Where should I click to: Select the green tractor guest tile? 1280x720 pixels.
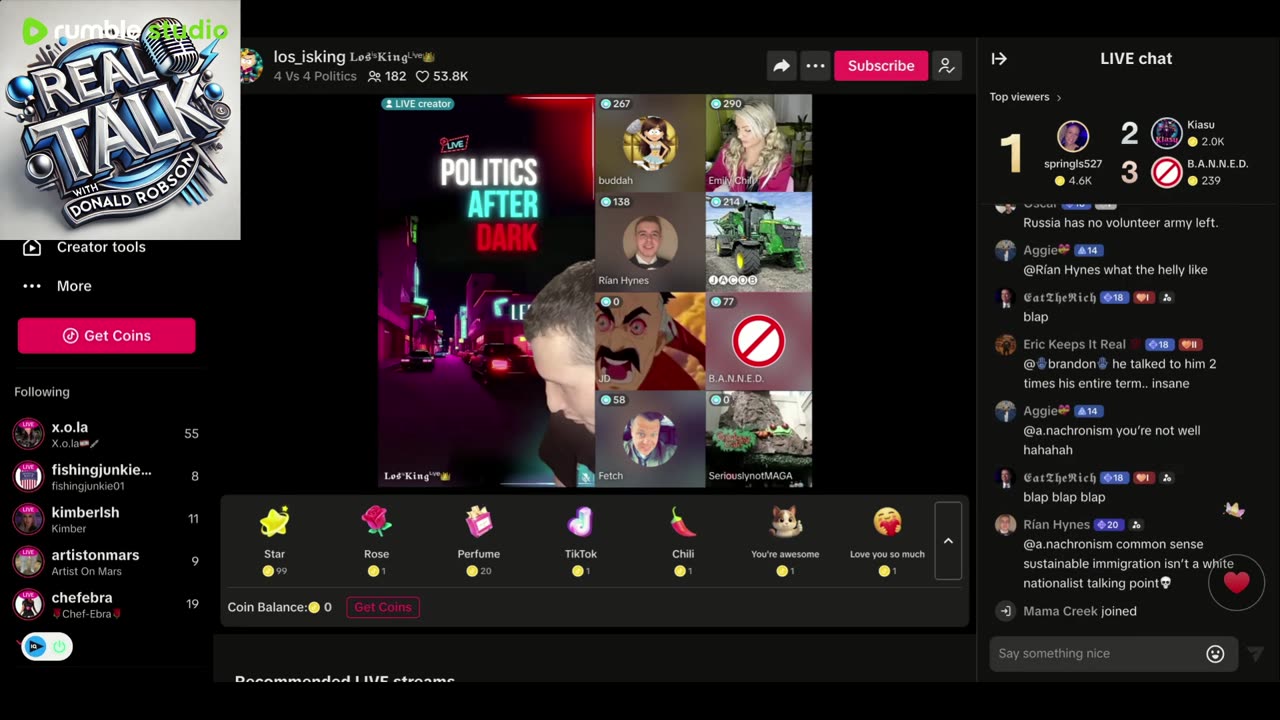pos(759,241)
